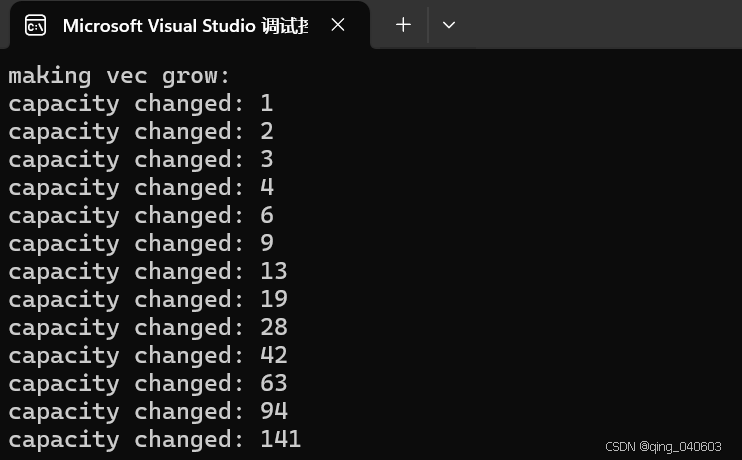Screen dimensions: 742x460
Task: Click the "capacity changed: 1" line
Action: pyautogui.click(x=140, y=104)
